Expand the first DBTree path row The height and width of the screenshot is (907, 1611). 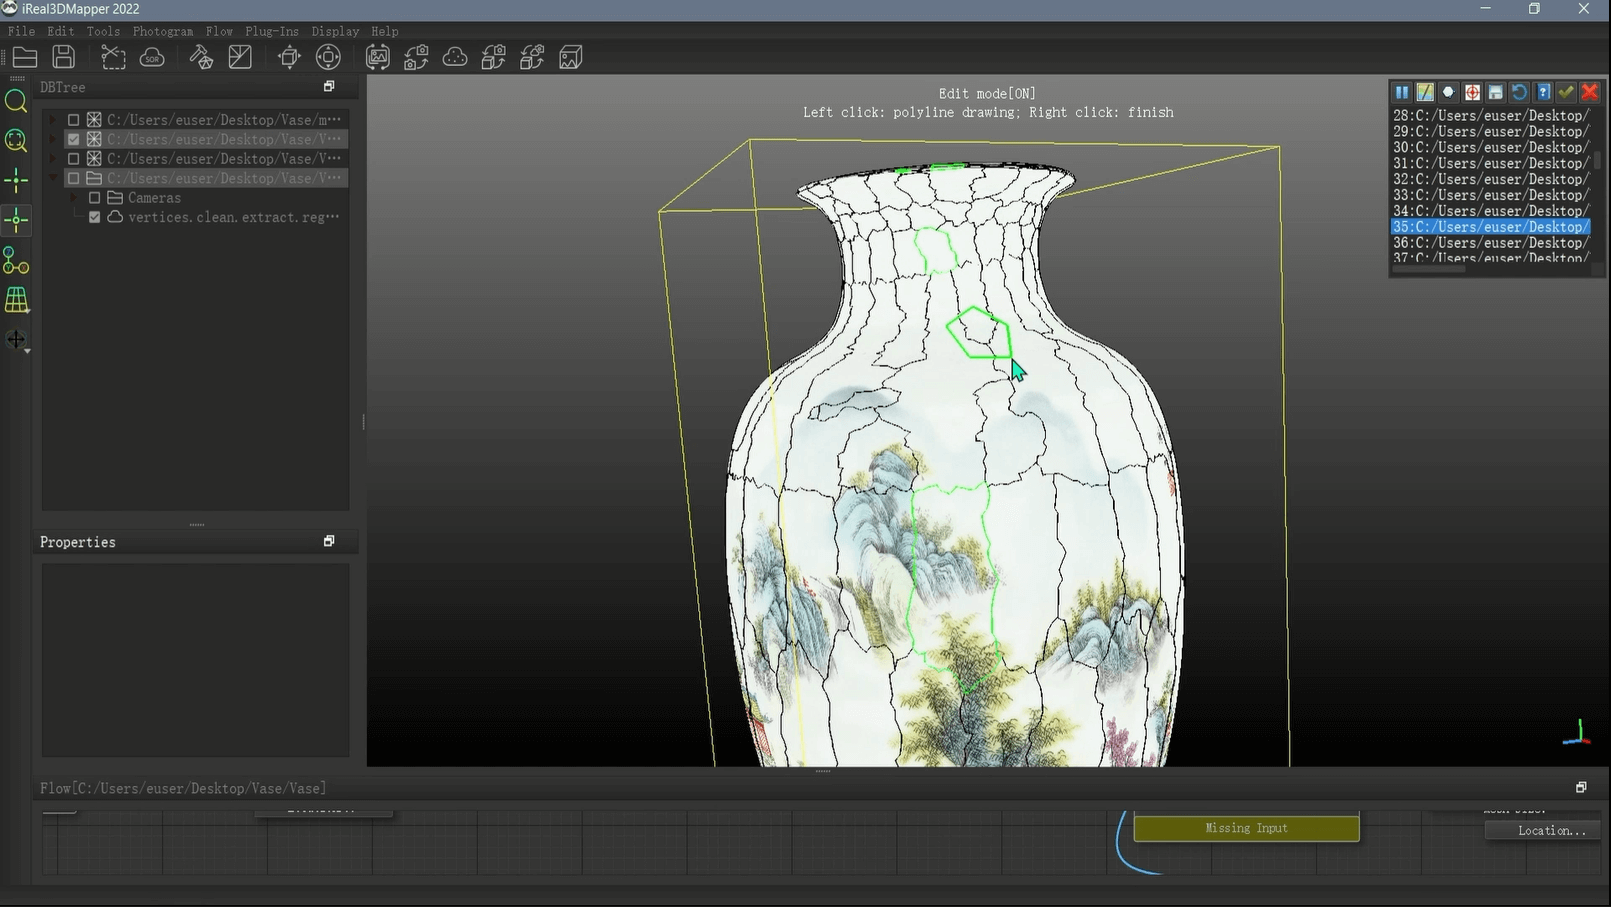tap(53, 119)
